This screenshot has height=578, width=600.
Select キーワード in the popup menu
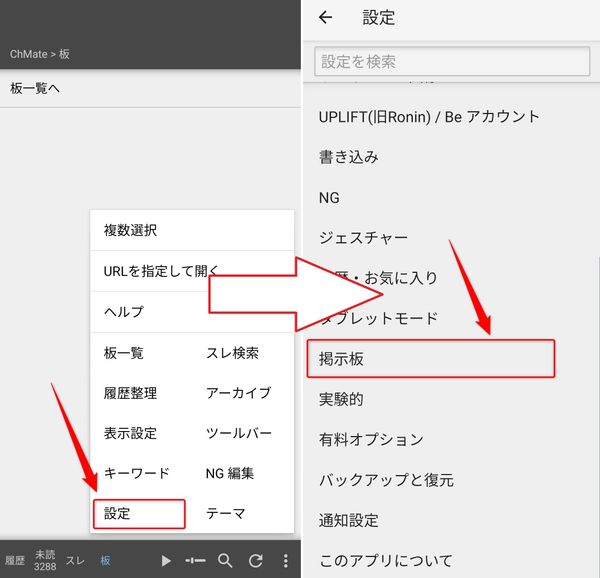coord(136,473)
